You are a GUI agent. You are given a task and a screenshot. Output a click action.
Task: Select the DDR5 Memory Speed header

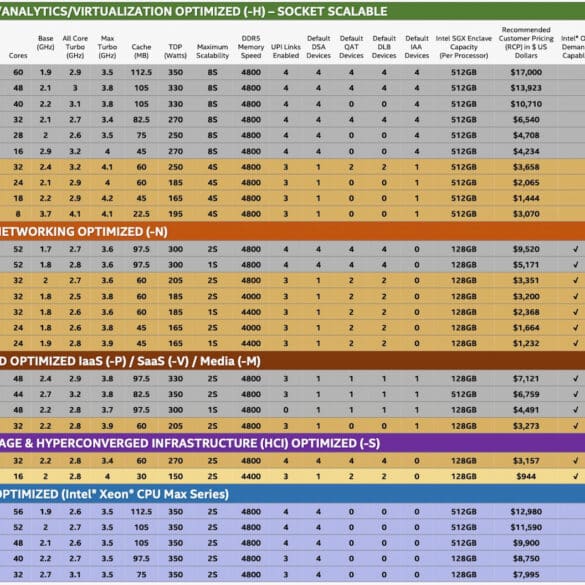tap(251, 47)
